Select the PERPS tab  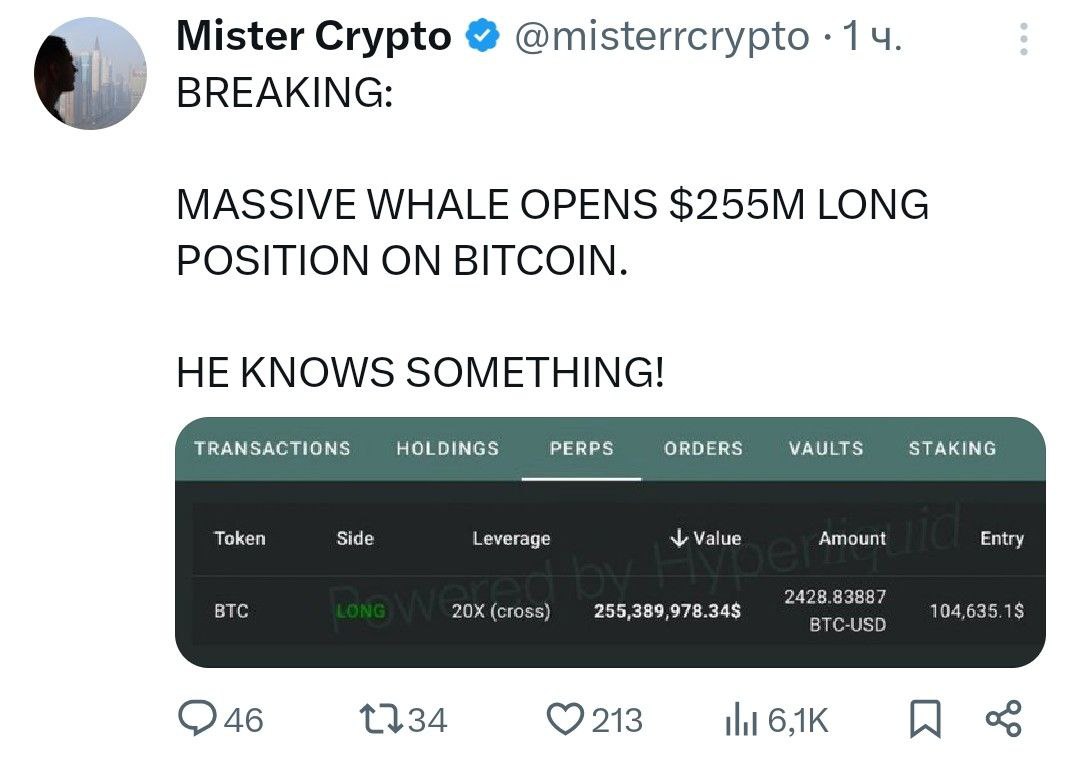click(x=581, y=448)
